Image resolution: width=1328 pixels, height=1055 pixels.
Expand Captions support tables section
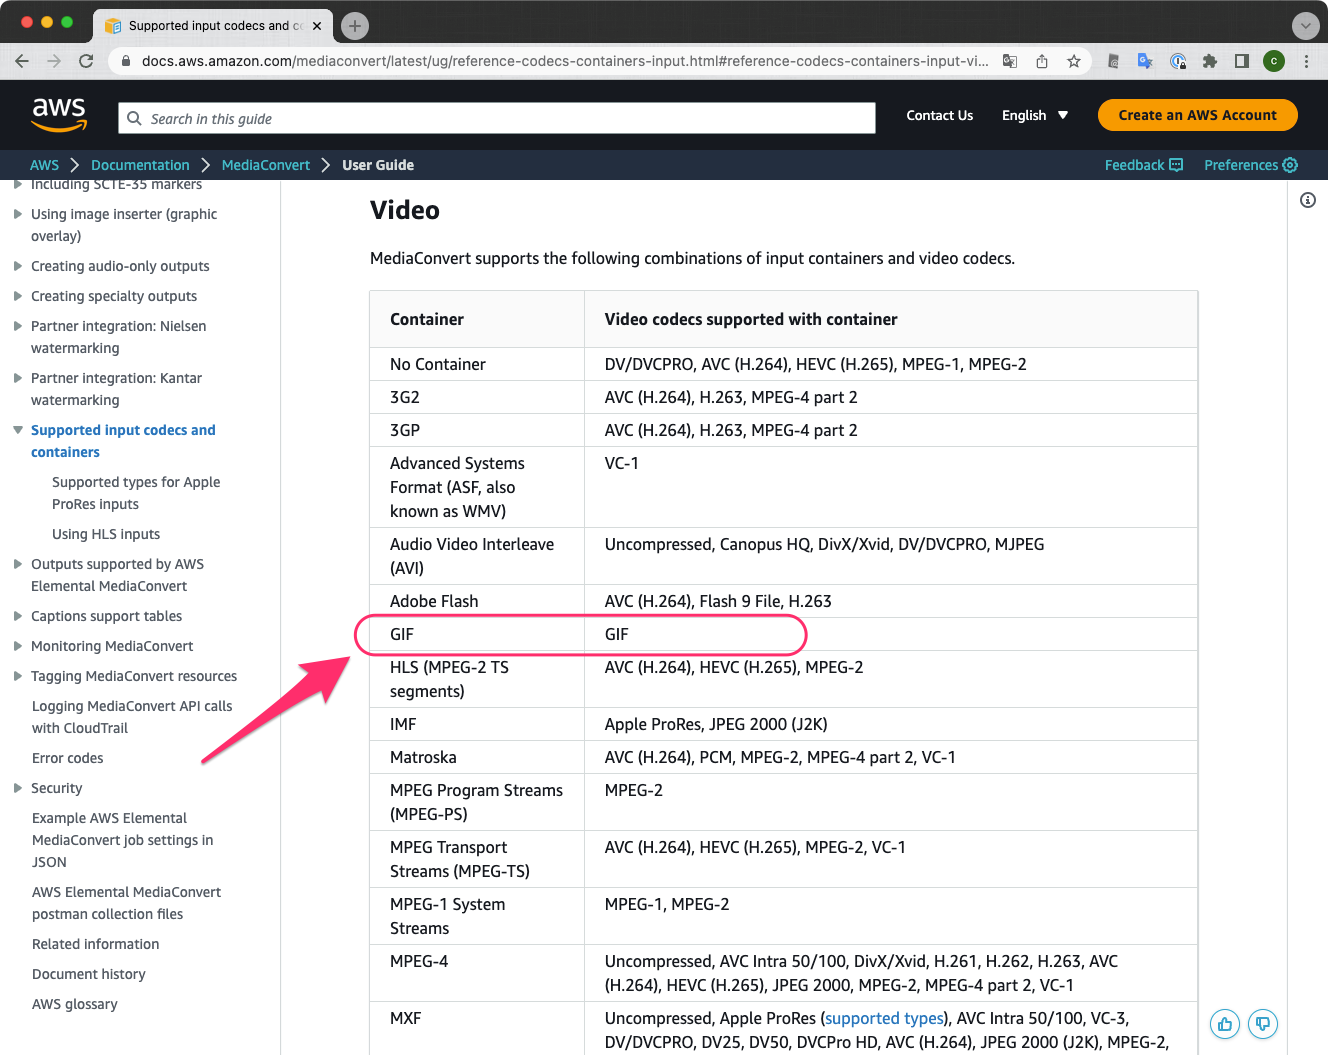tap(18, 616)
